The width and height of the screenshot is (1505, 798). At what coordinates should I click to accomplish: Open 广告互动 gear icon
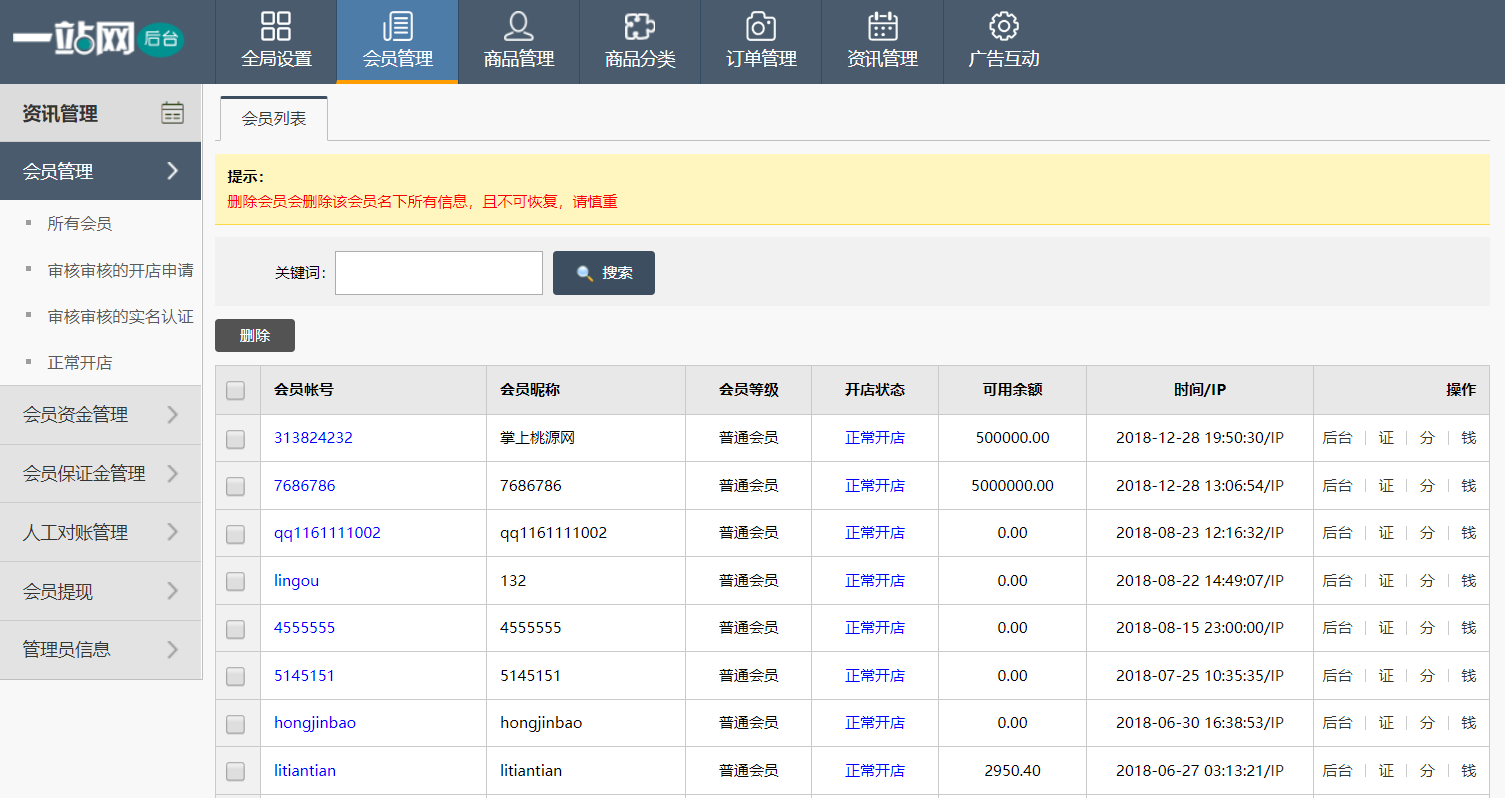pyautogui.click(x=1003, y=26)
